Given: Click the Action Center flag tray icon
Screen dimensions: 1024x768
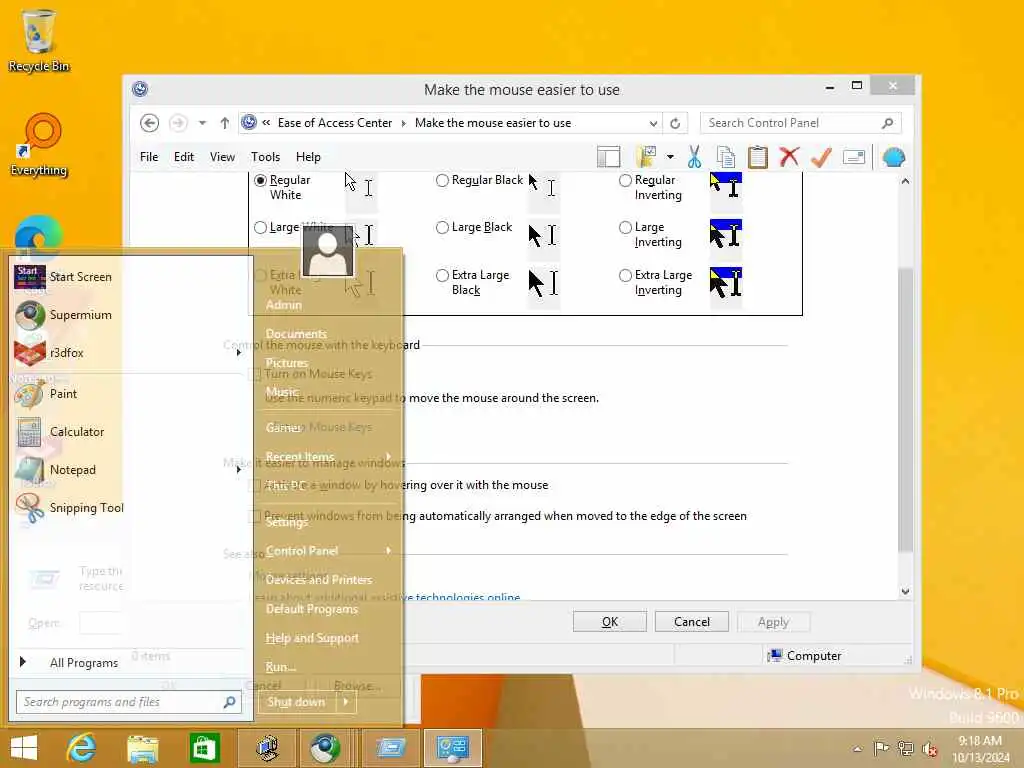Looking at the screenshot, I should tap(881, 748).
